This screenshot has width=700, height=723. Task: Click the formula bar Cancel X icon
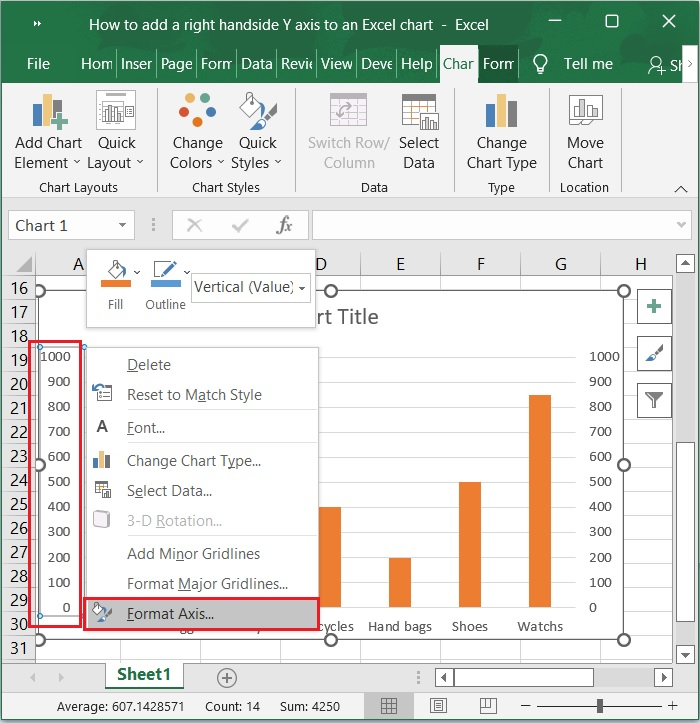pos(194,225)
